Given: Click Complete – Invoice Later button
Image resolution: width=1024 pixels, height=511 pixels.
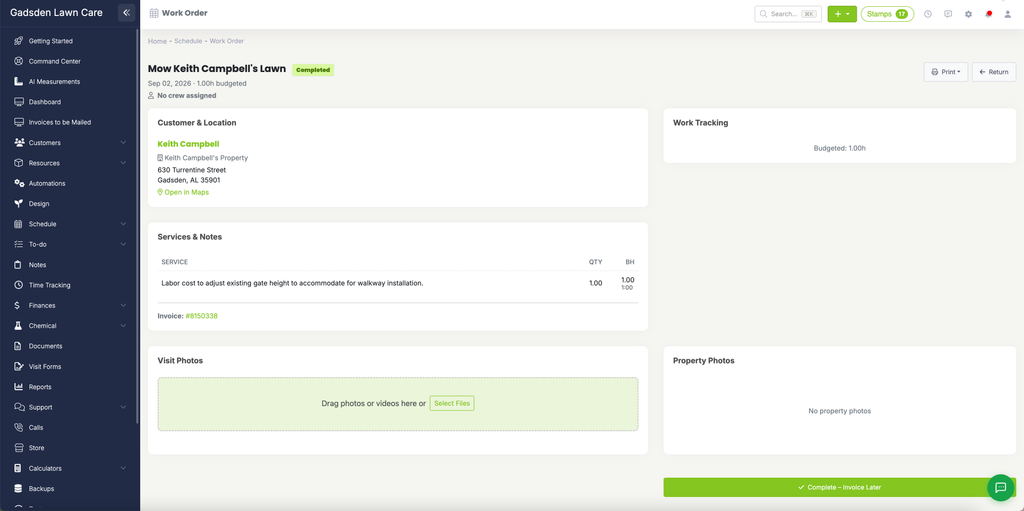Looking at the screenshot, I should click(839, 487).
